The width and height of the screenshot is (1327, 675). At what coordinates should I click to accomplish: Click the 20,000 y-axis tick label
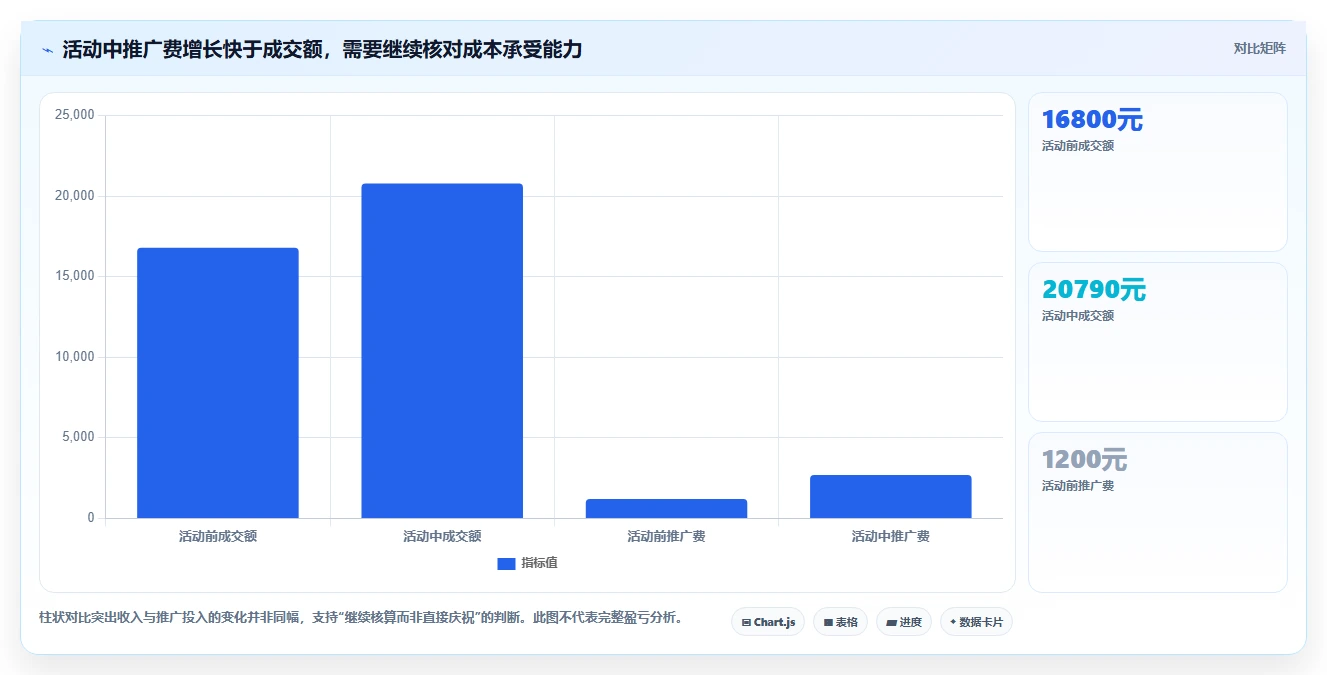[x=74, y=196]
